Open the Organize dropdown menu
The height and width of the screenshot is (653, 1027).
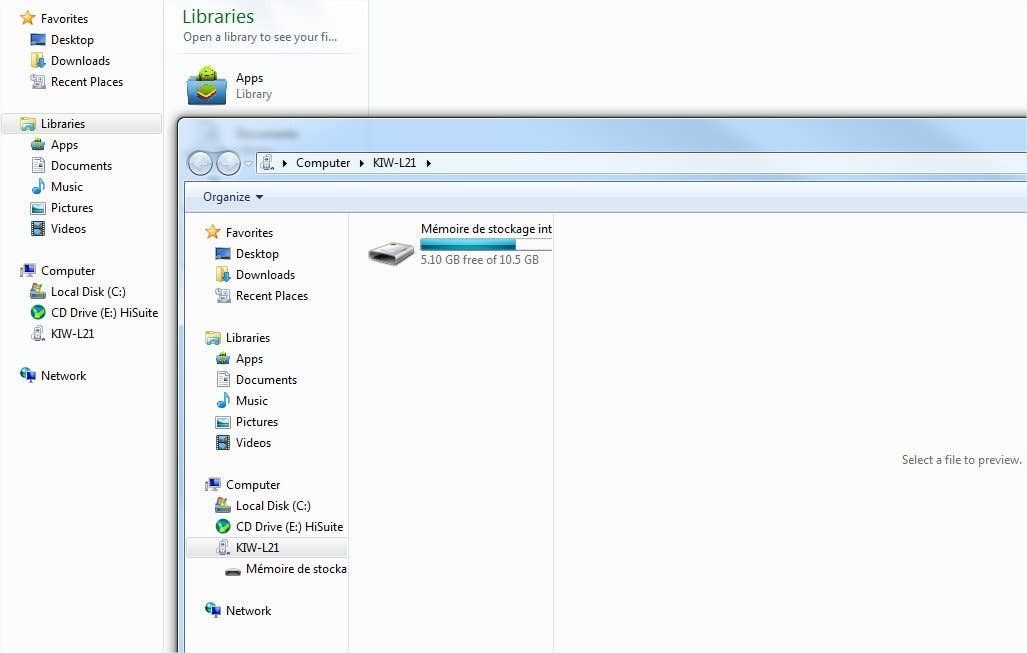[x=233, y=197]
